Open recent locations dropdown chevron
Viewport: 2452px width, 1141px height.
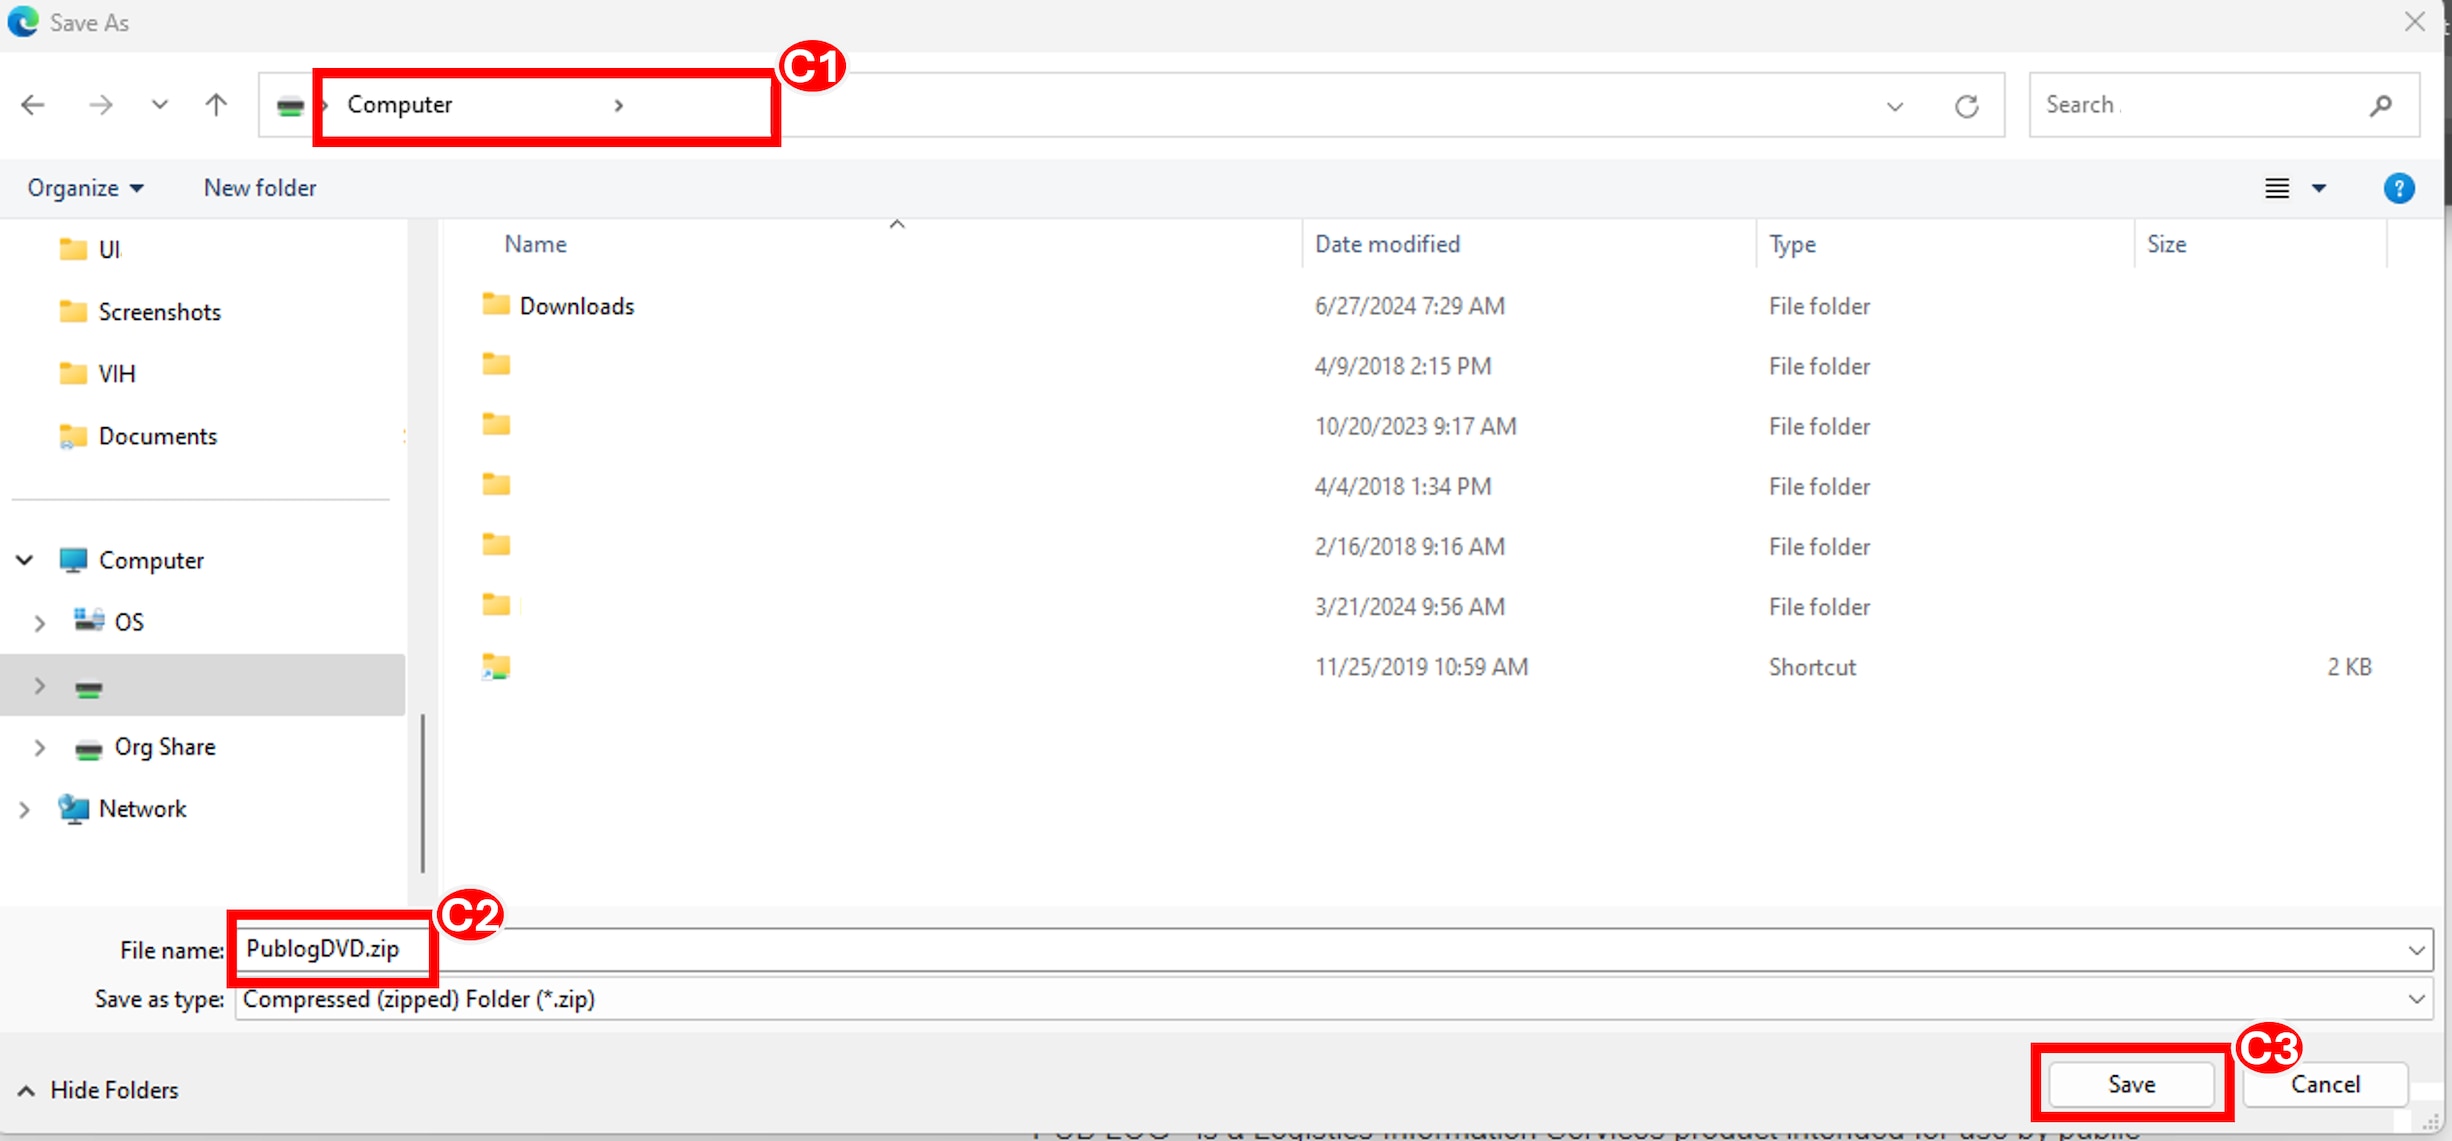tap(159, 104)
